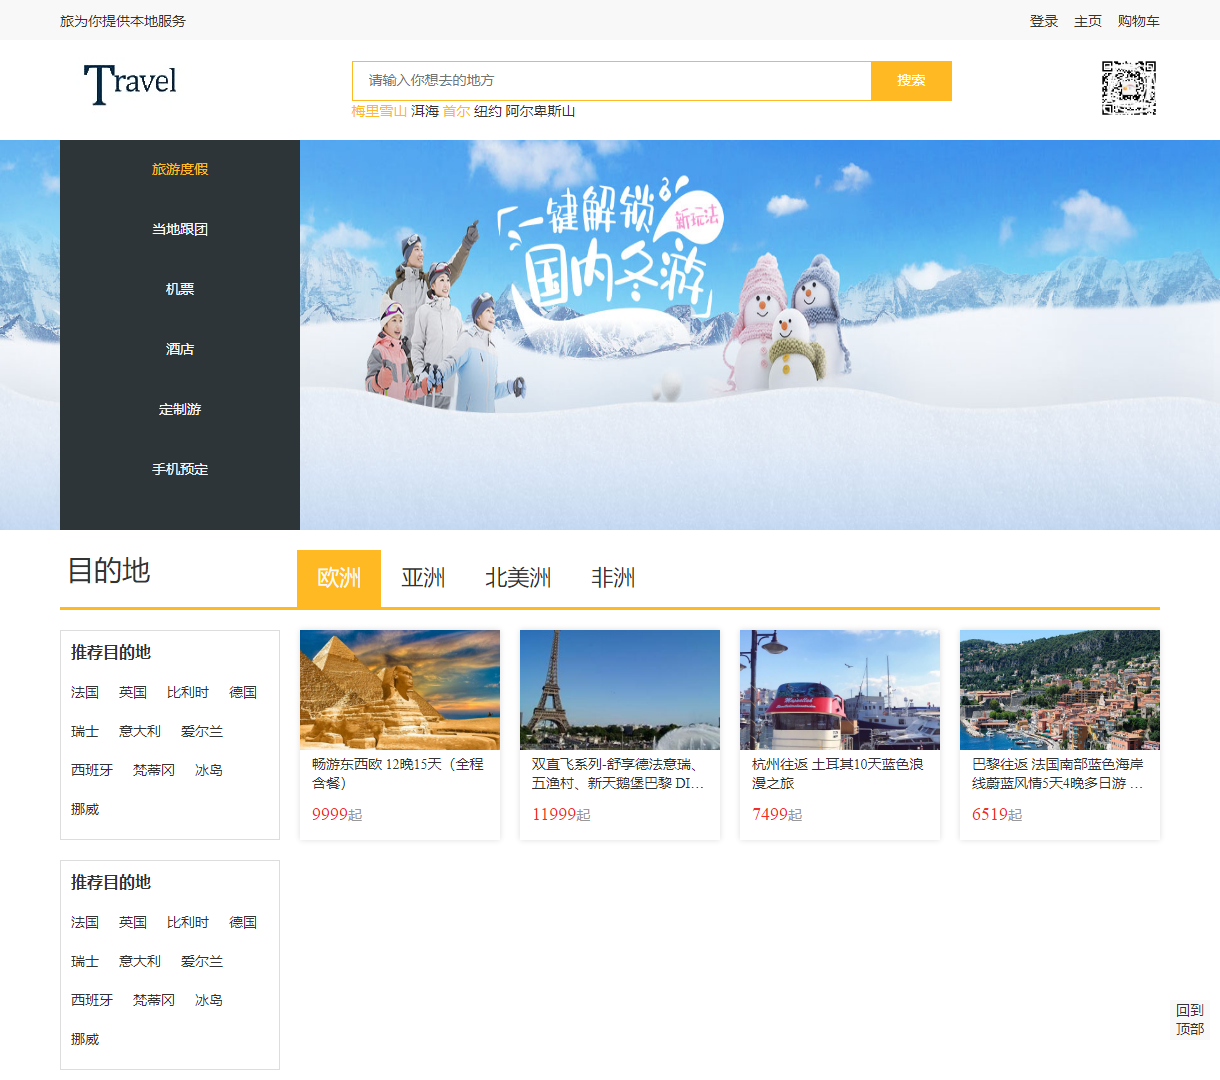Open the 购物车 shopping cart

tap(1139, 20)
